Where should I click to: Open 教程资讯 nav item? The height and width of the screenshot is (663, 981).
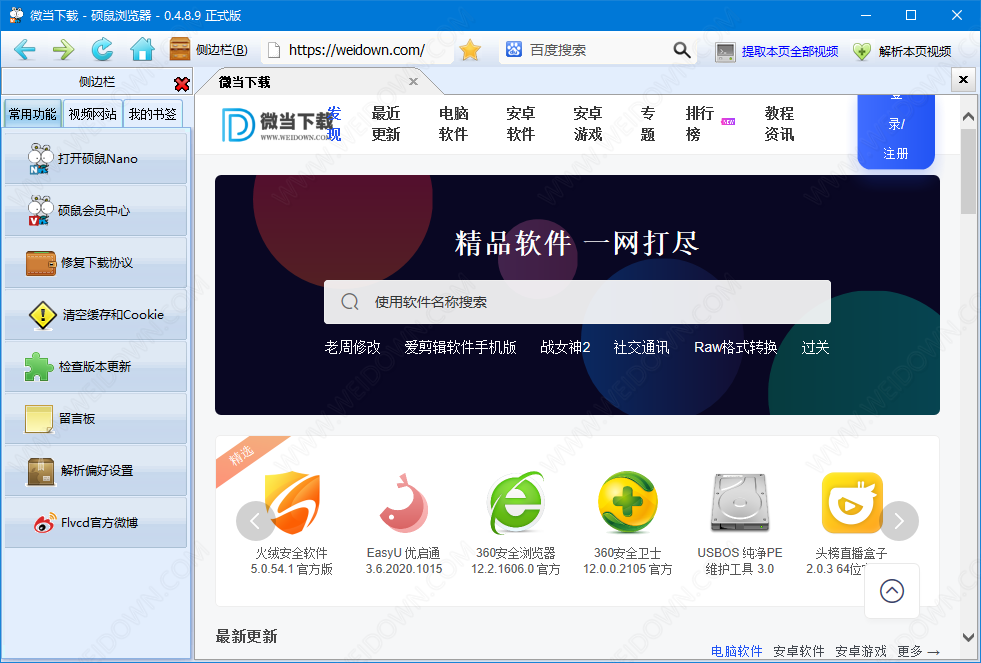tap(779, 124)
